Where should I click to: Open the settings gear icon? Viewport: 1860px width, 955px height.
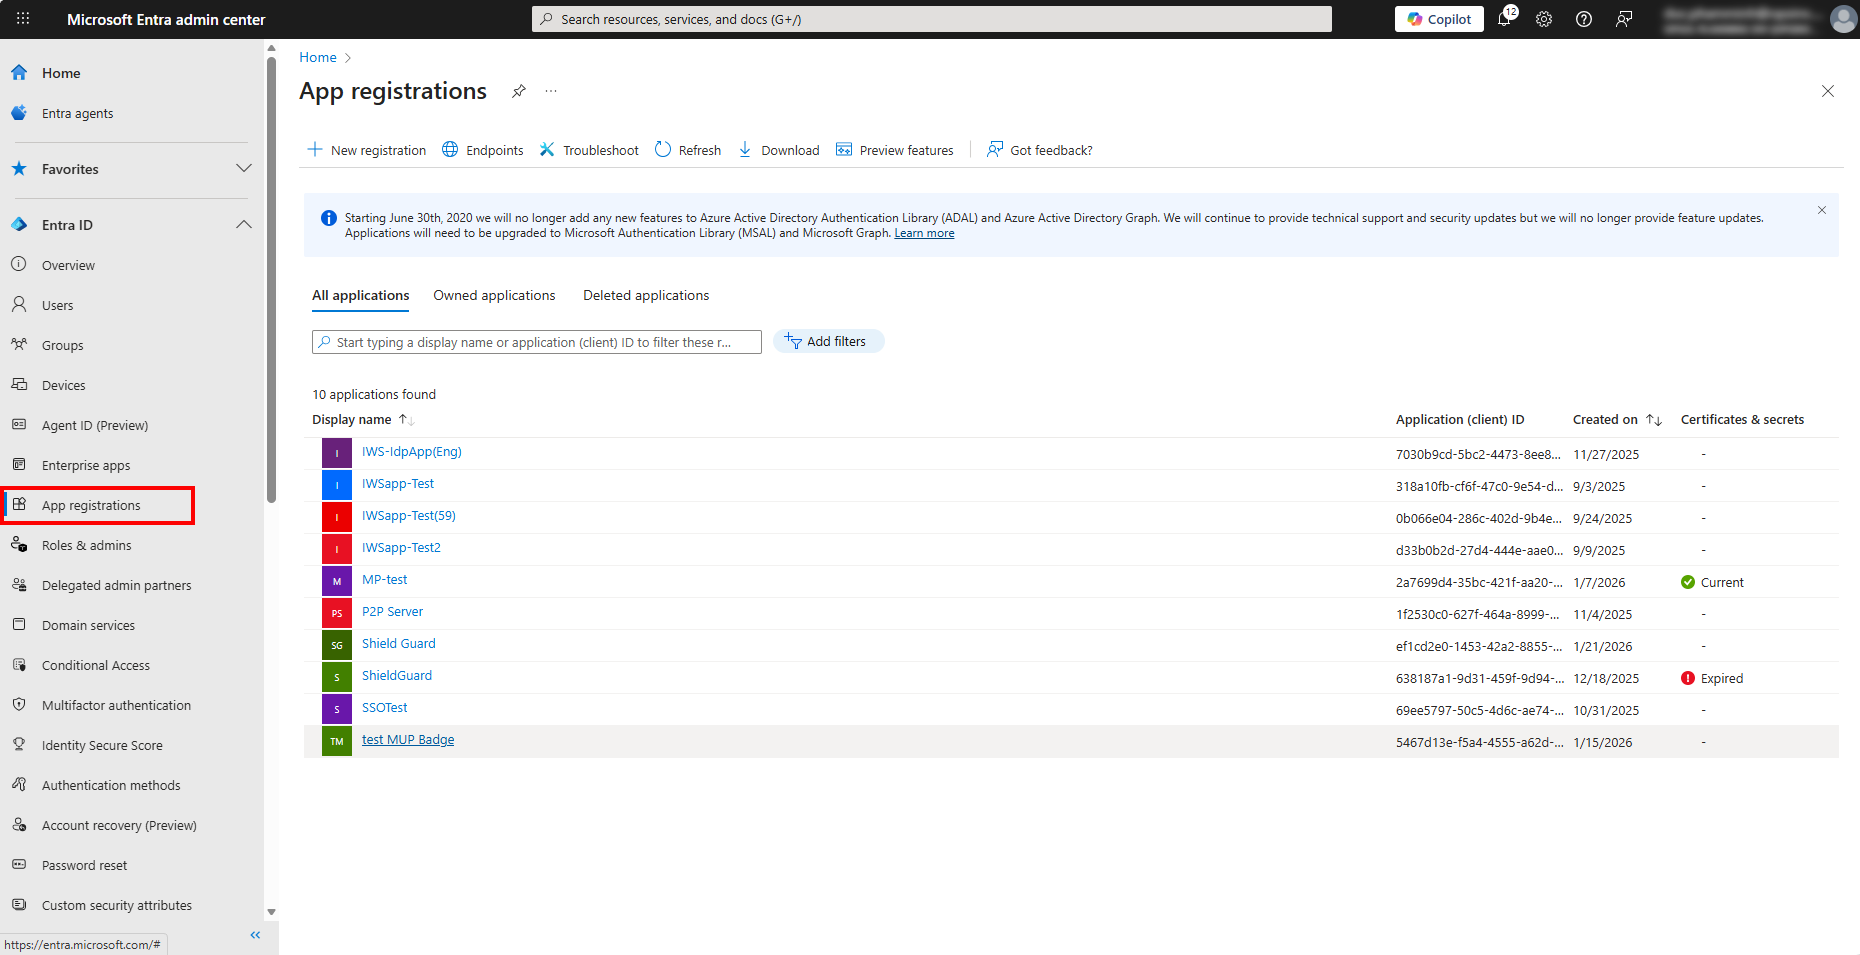pyautogui.click(x=1544, y=19)
